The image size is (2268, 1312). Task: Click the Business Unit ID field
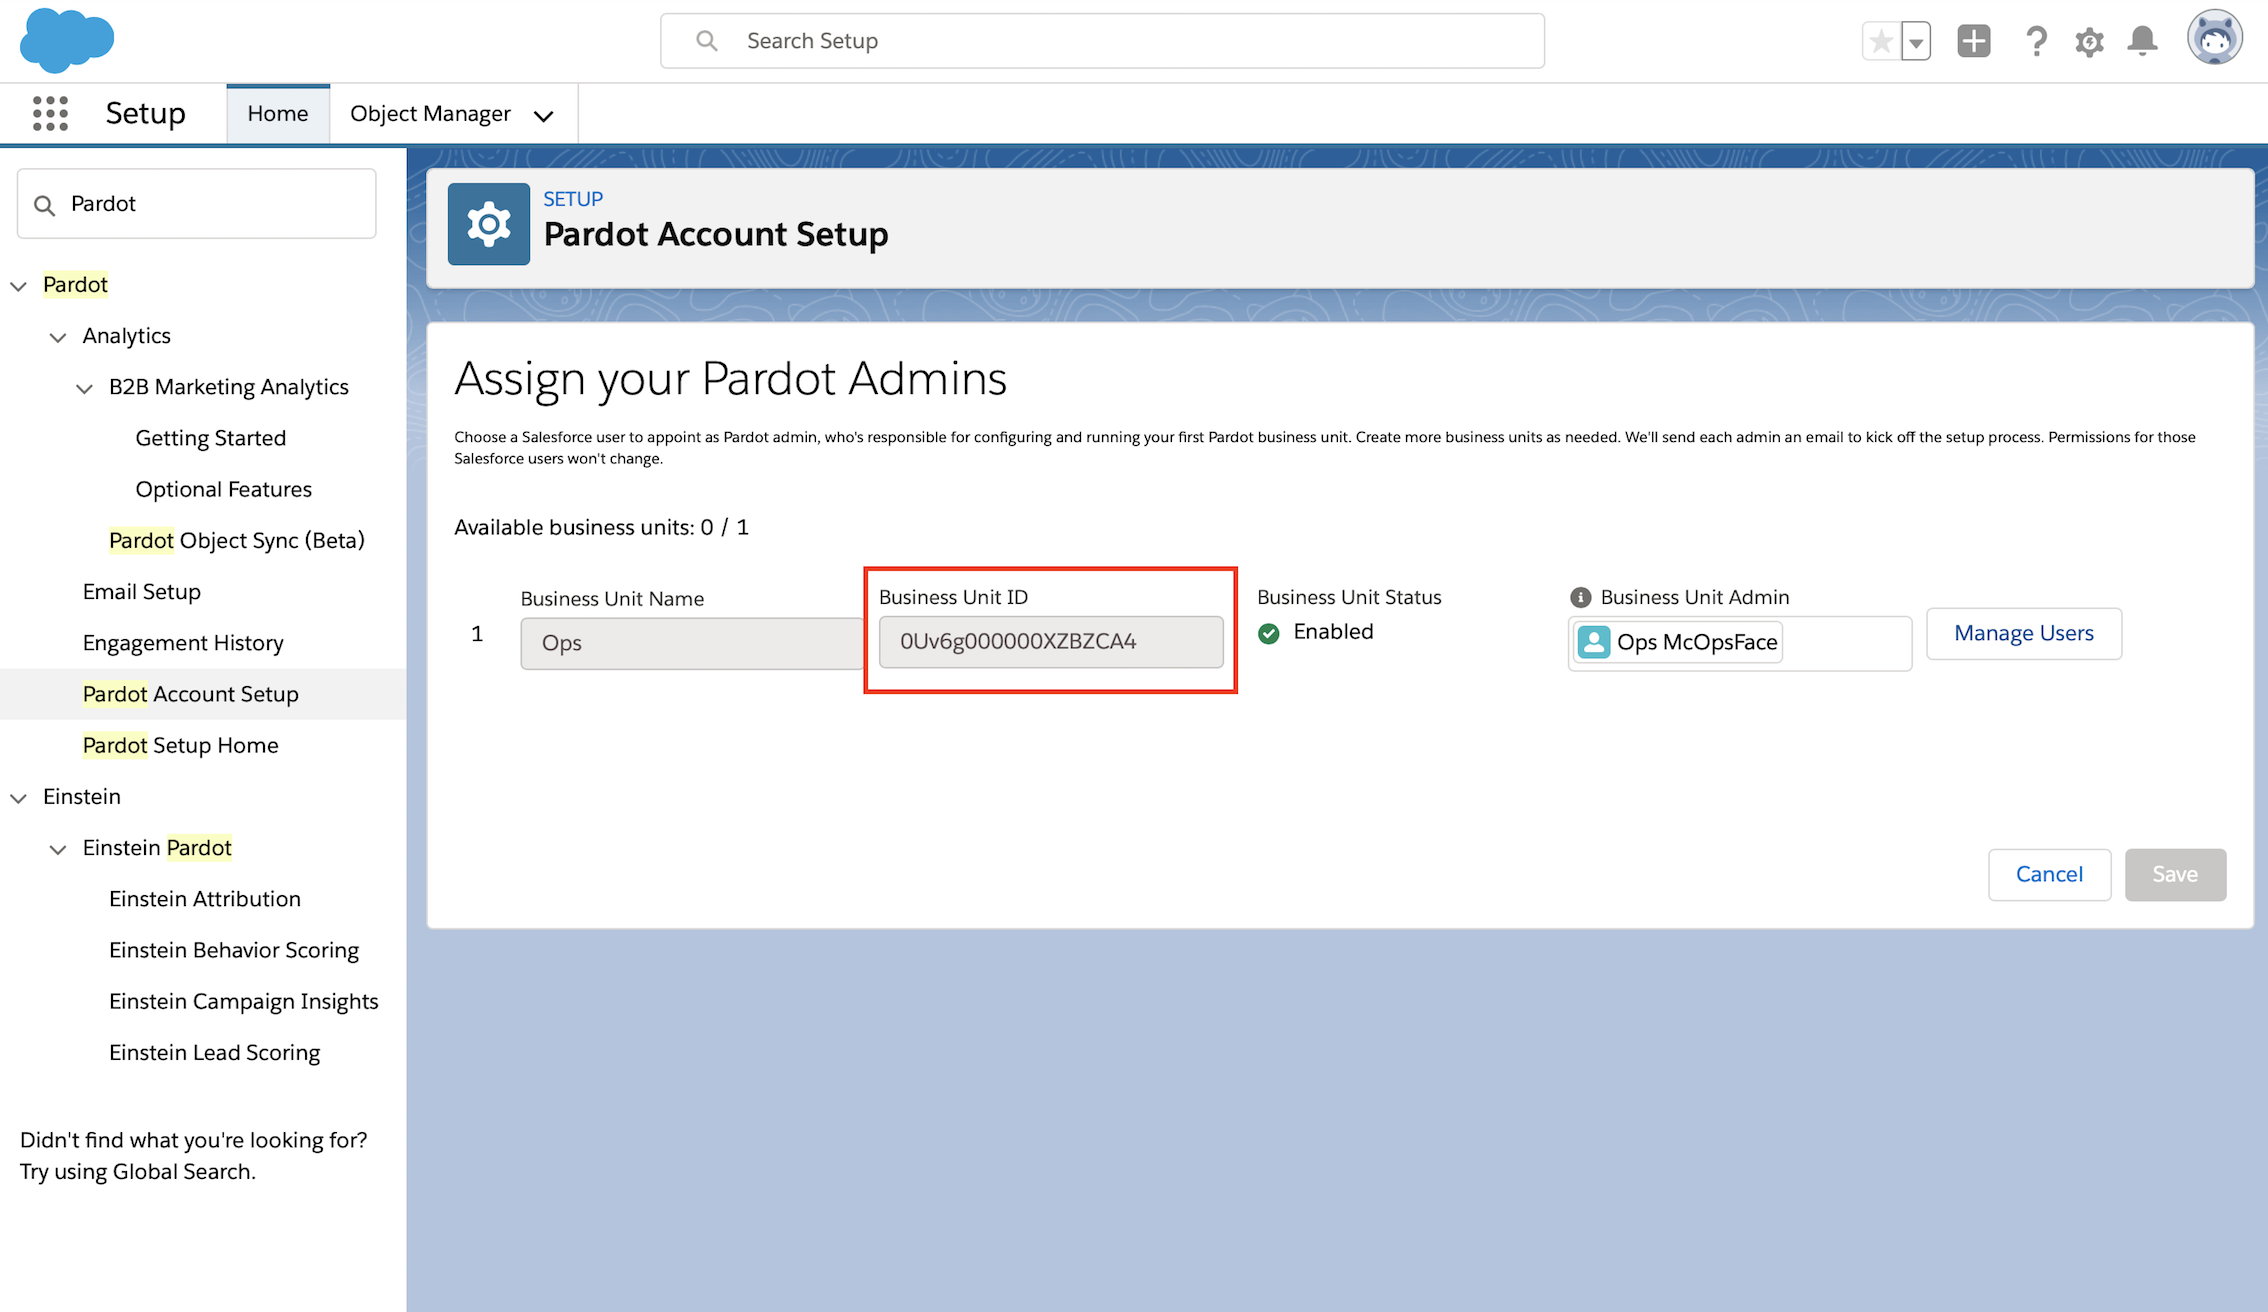[1051, 642]
